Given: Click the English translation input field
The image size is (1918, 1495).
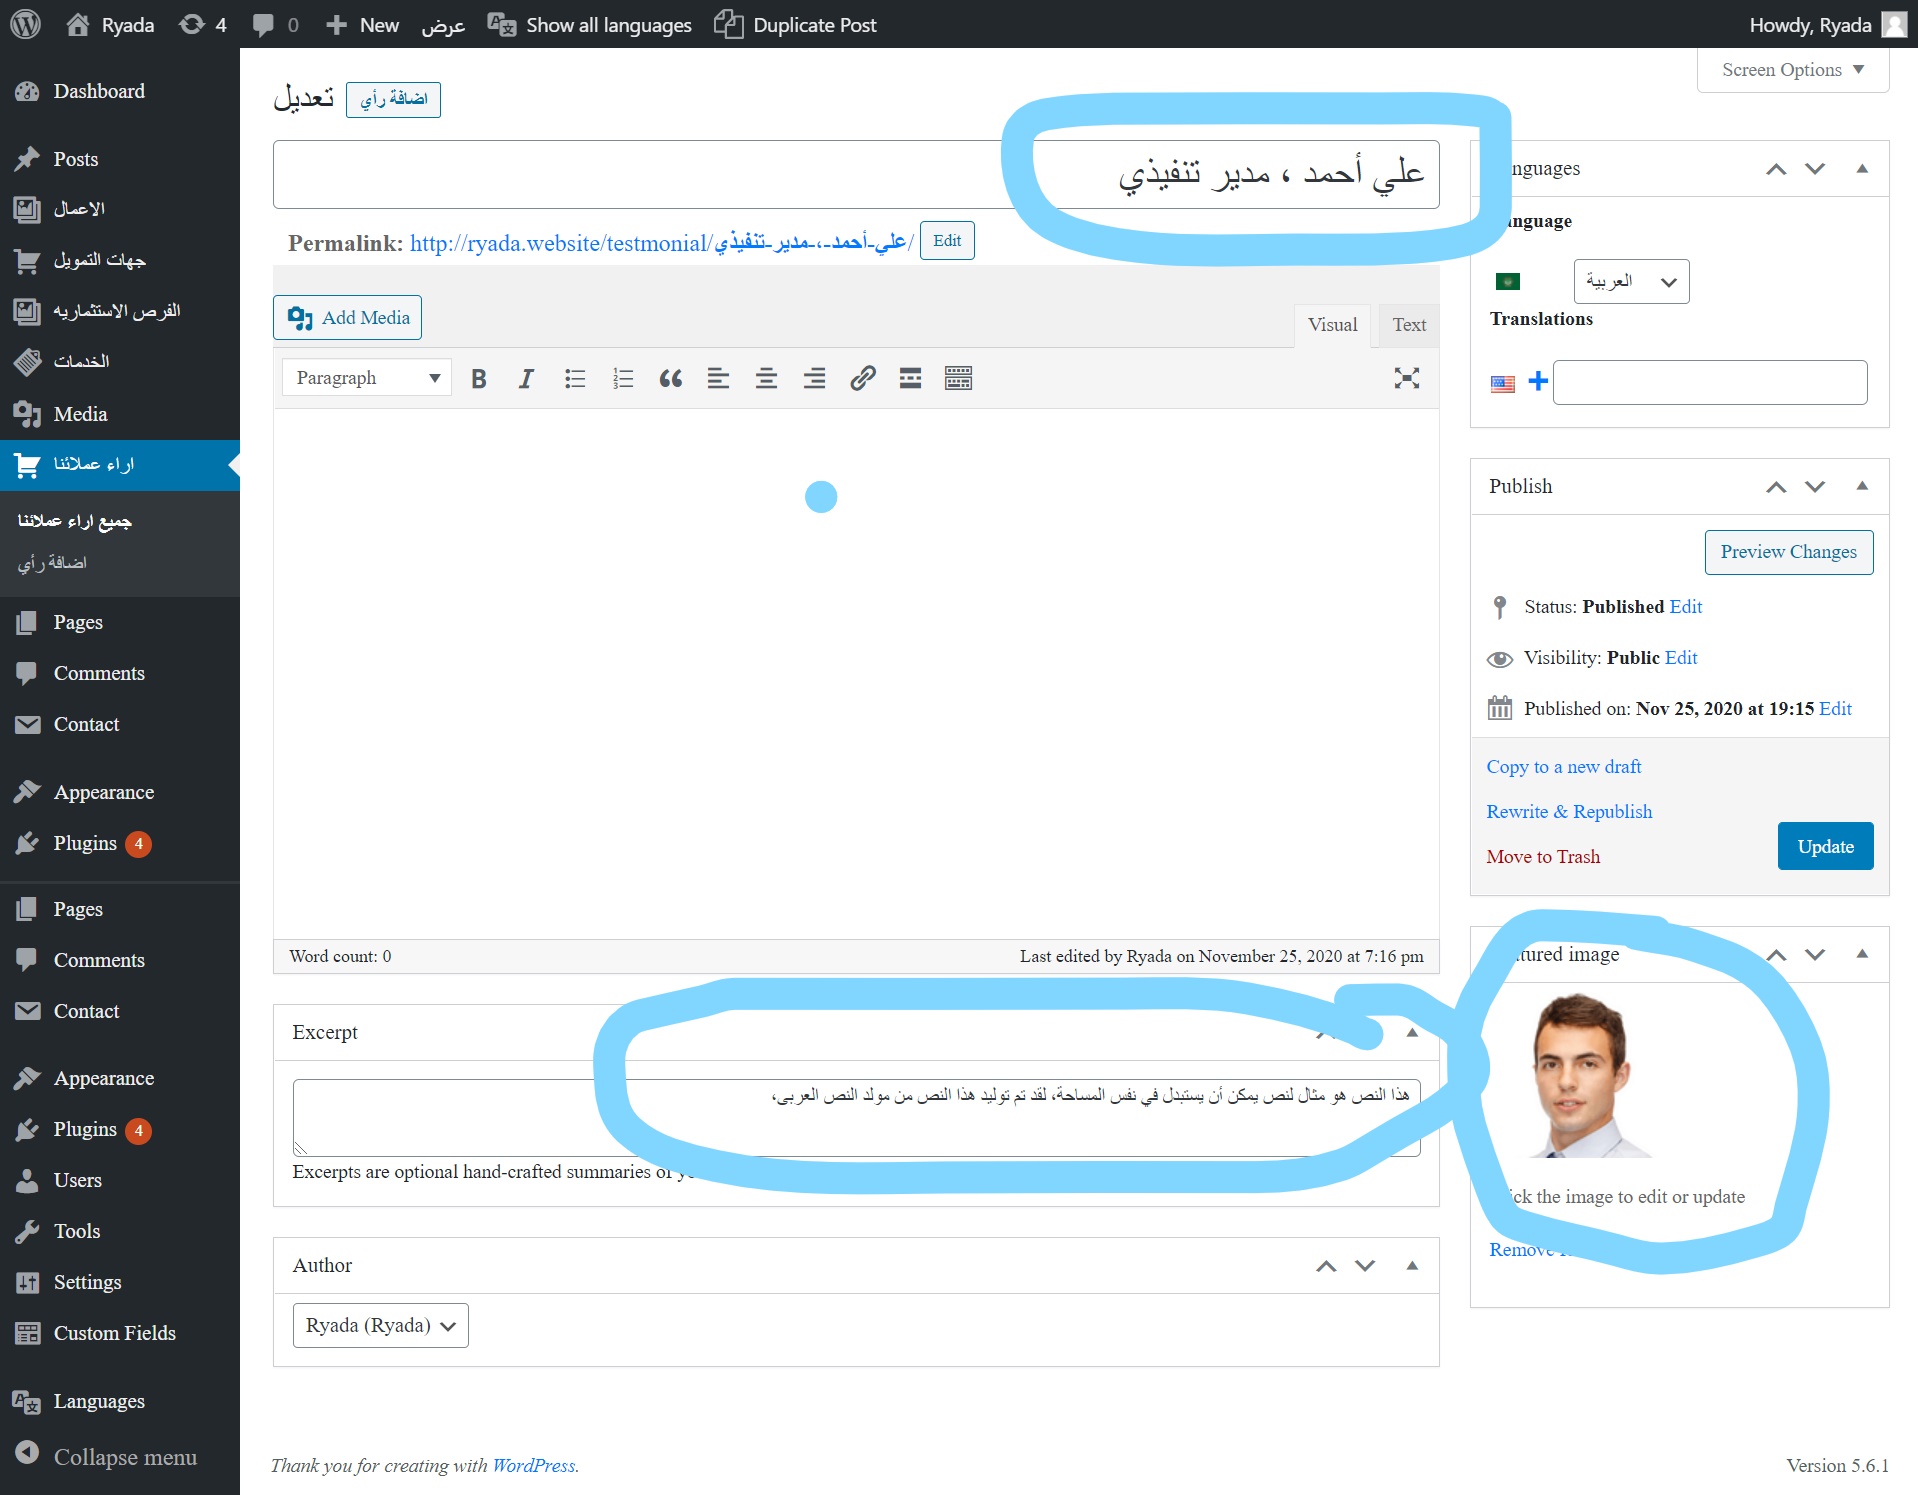Looking at the screenshot, I should pos(1709,383).
